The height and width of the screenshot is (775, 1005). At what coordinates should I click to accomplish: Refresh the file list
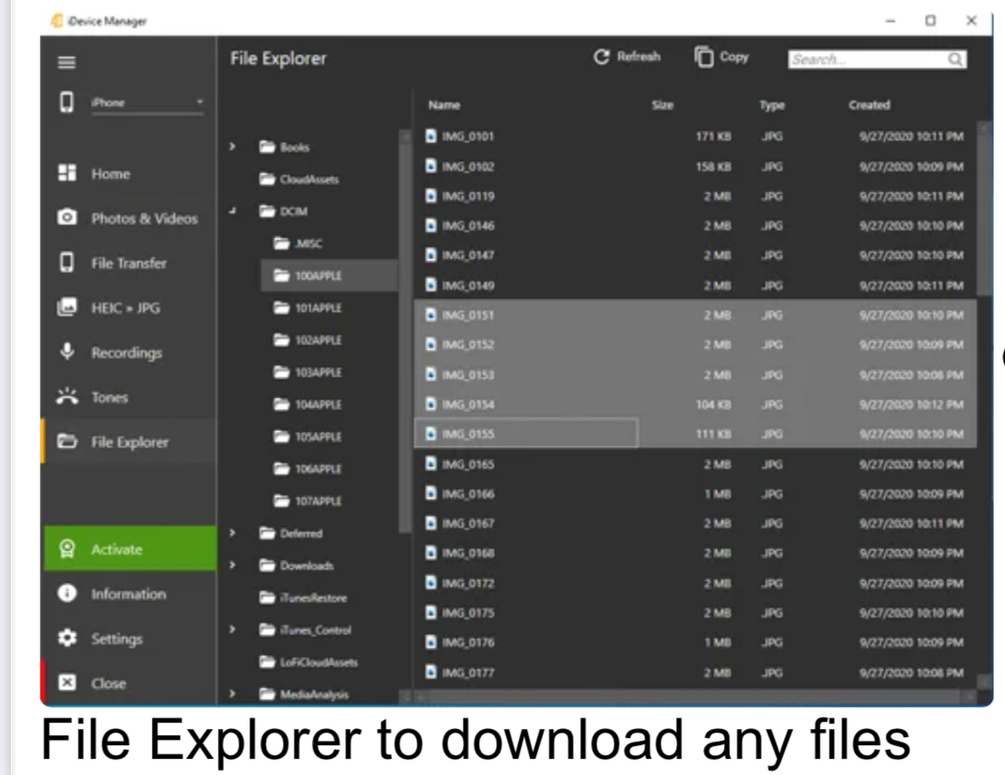(626, 57)
